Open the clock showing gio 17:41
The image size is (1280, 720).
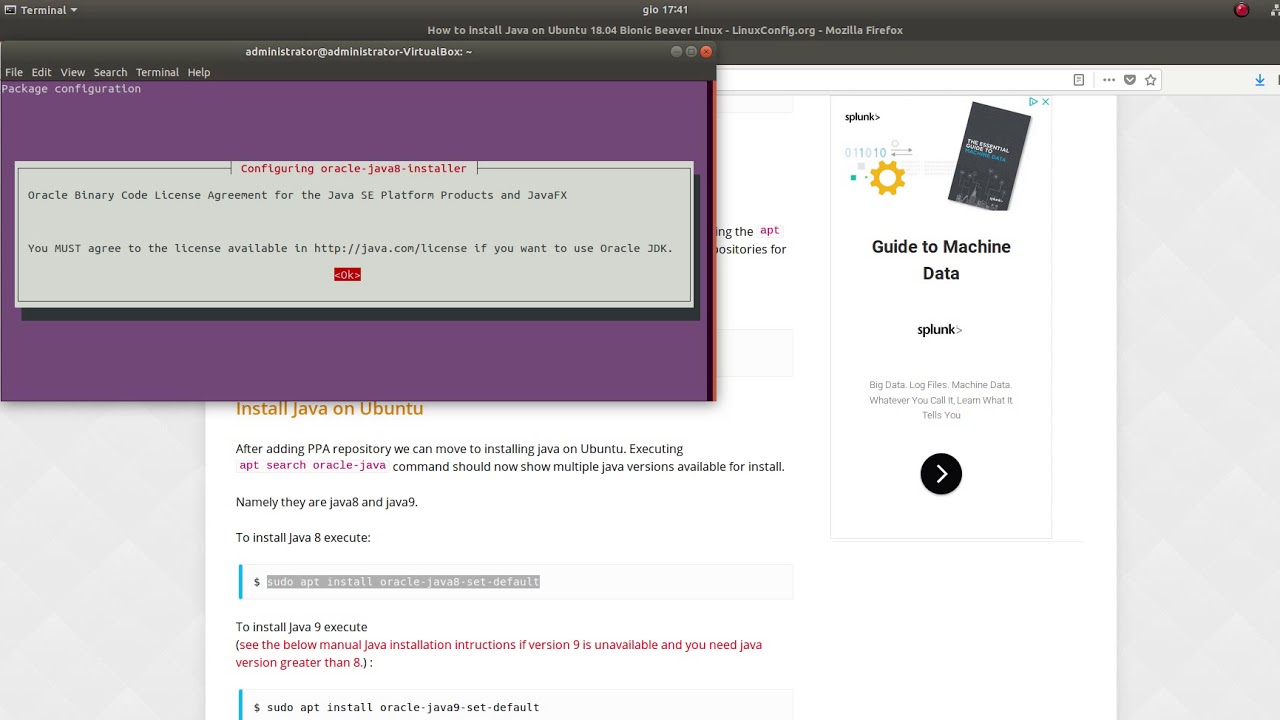pyautogui.click(x=664, y=10)
